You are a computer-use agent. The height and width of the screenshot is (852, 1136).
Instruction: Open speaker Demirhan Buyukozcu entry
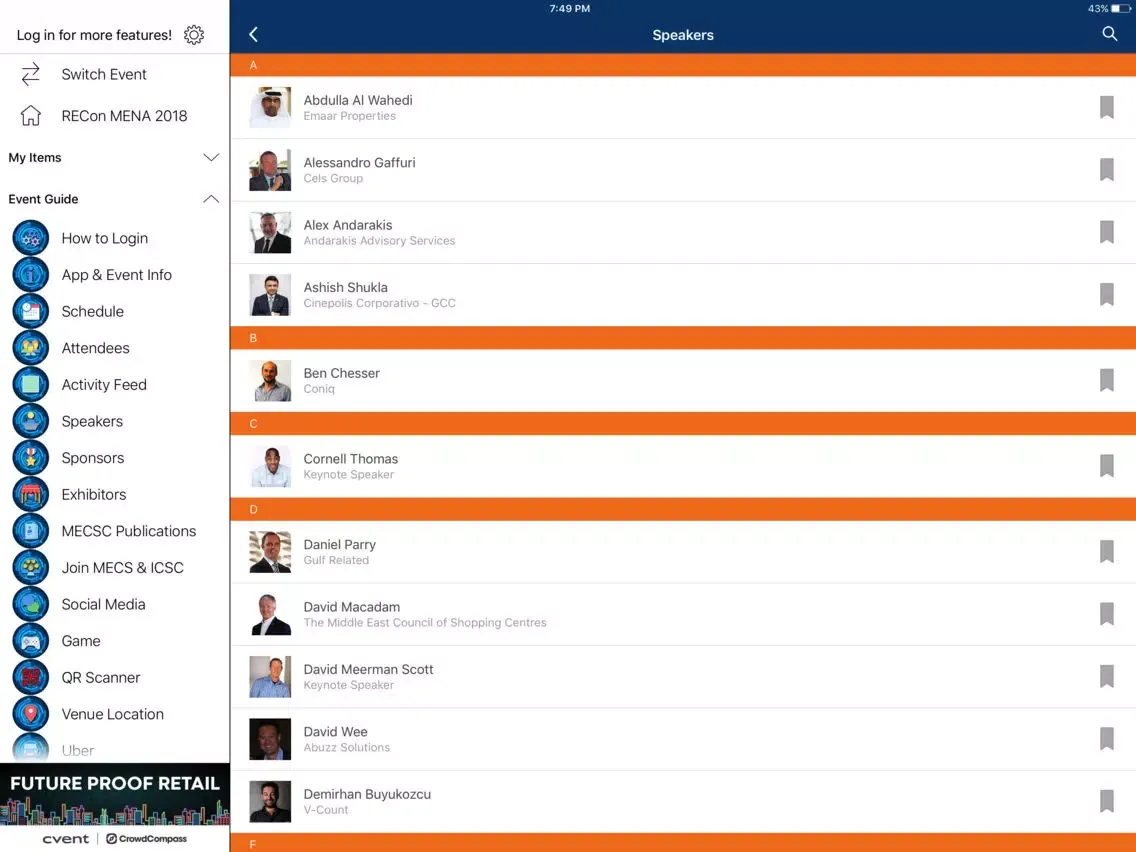tap(682, 801)
